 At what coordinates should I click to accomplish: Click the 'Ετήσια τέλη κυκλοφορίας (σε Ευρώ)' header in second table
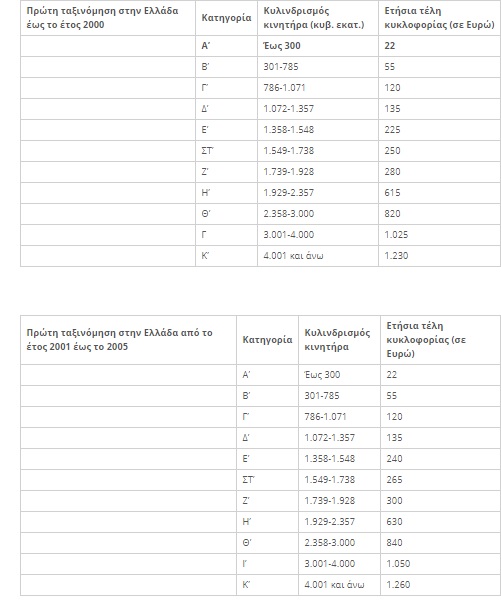tap(440, 340)
